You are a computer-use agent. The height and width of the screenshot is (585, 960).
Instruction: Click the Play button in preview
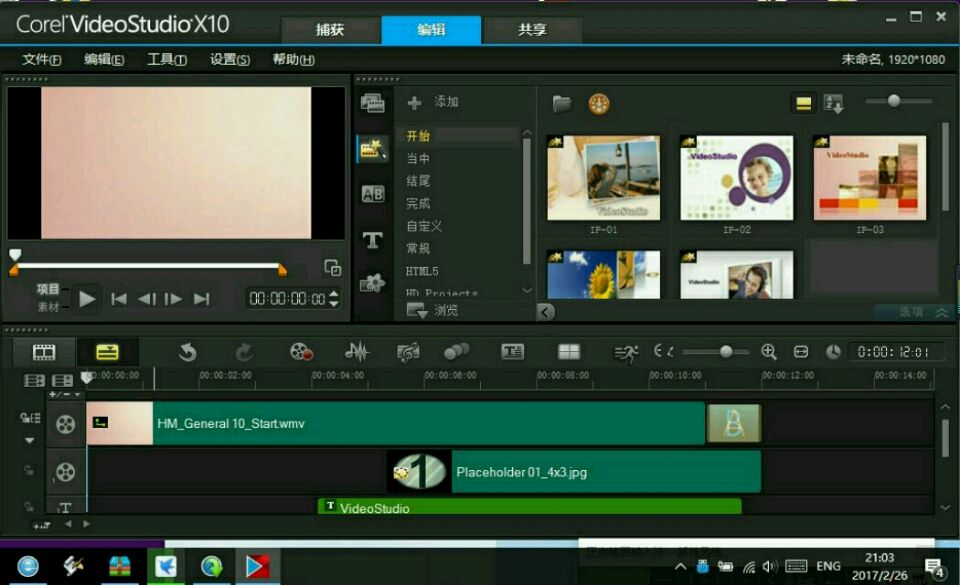(87, 299)
